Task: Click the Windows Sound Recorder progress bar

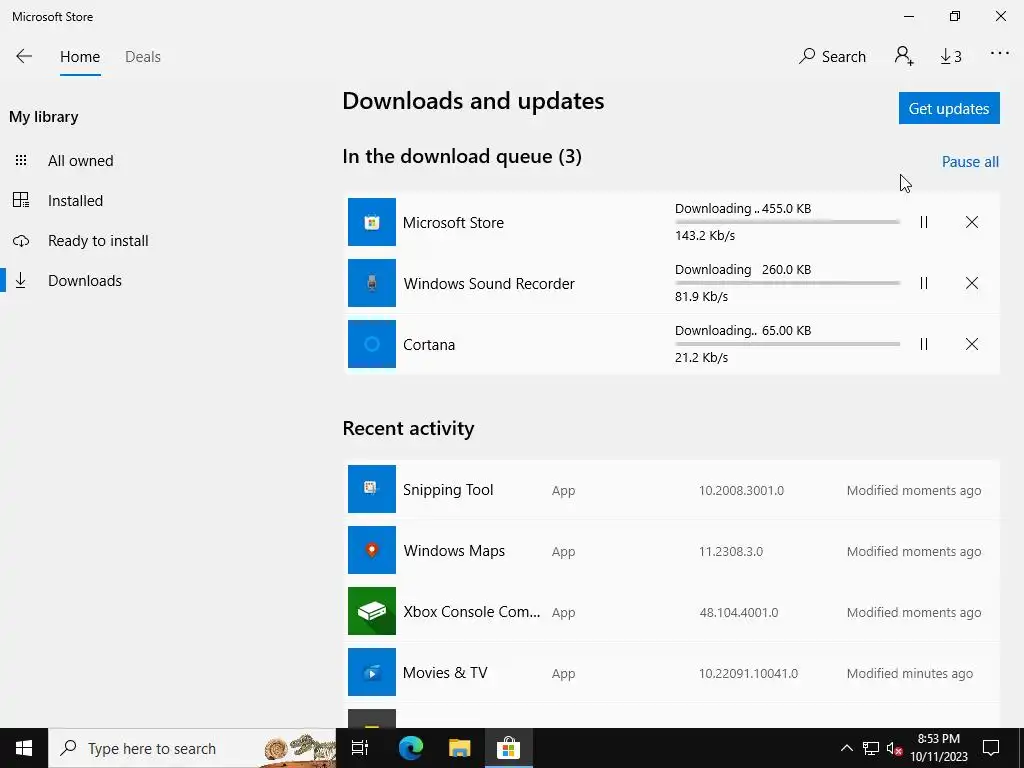Action: coord(787,283)
